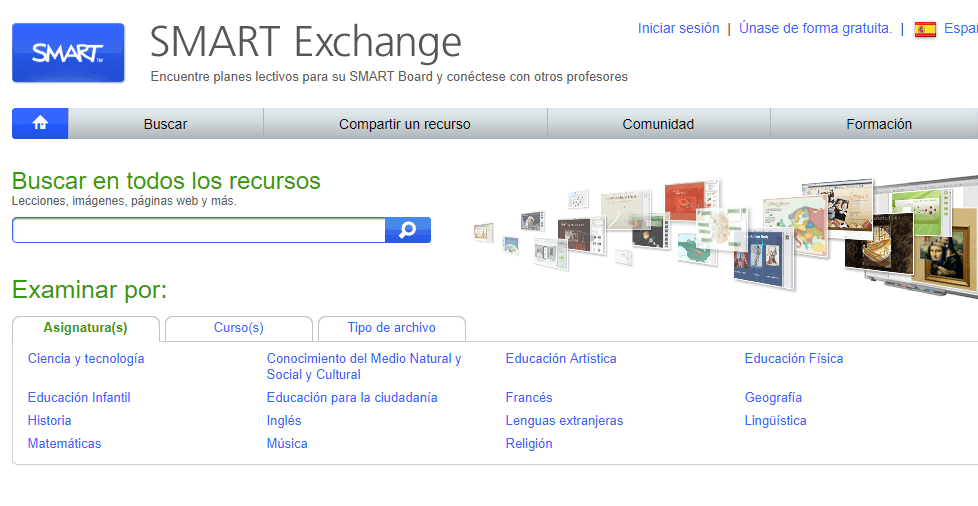
Task: Click the magnifier search button
Action: (x=408, y=230)
